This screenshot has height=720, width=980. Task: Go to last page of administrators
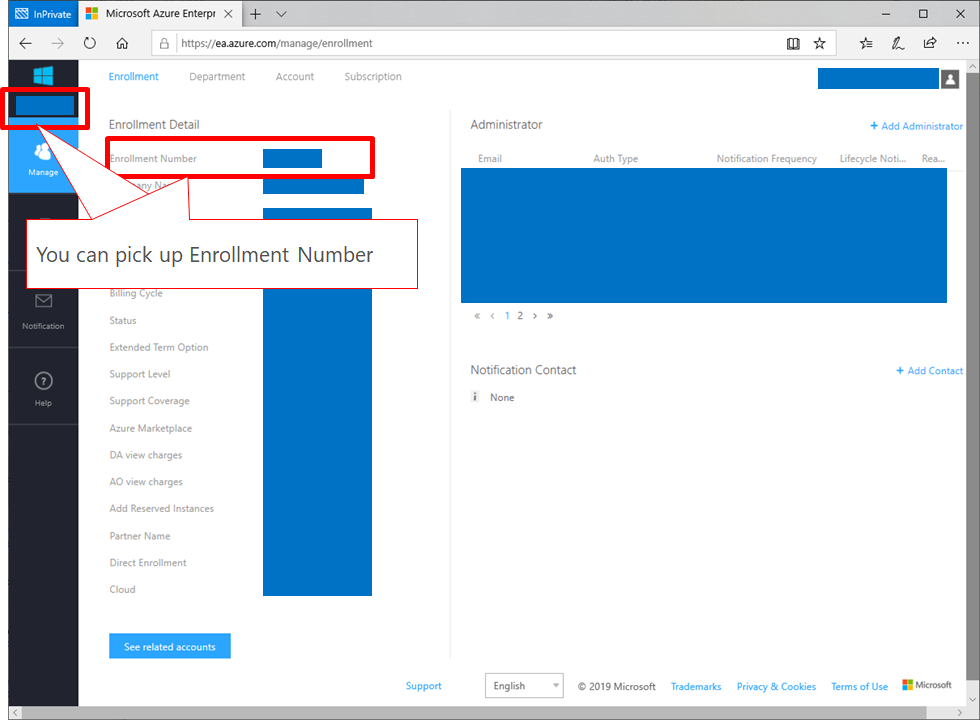tap(550, 316)
